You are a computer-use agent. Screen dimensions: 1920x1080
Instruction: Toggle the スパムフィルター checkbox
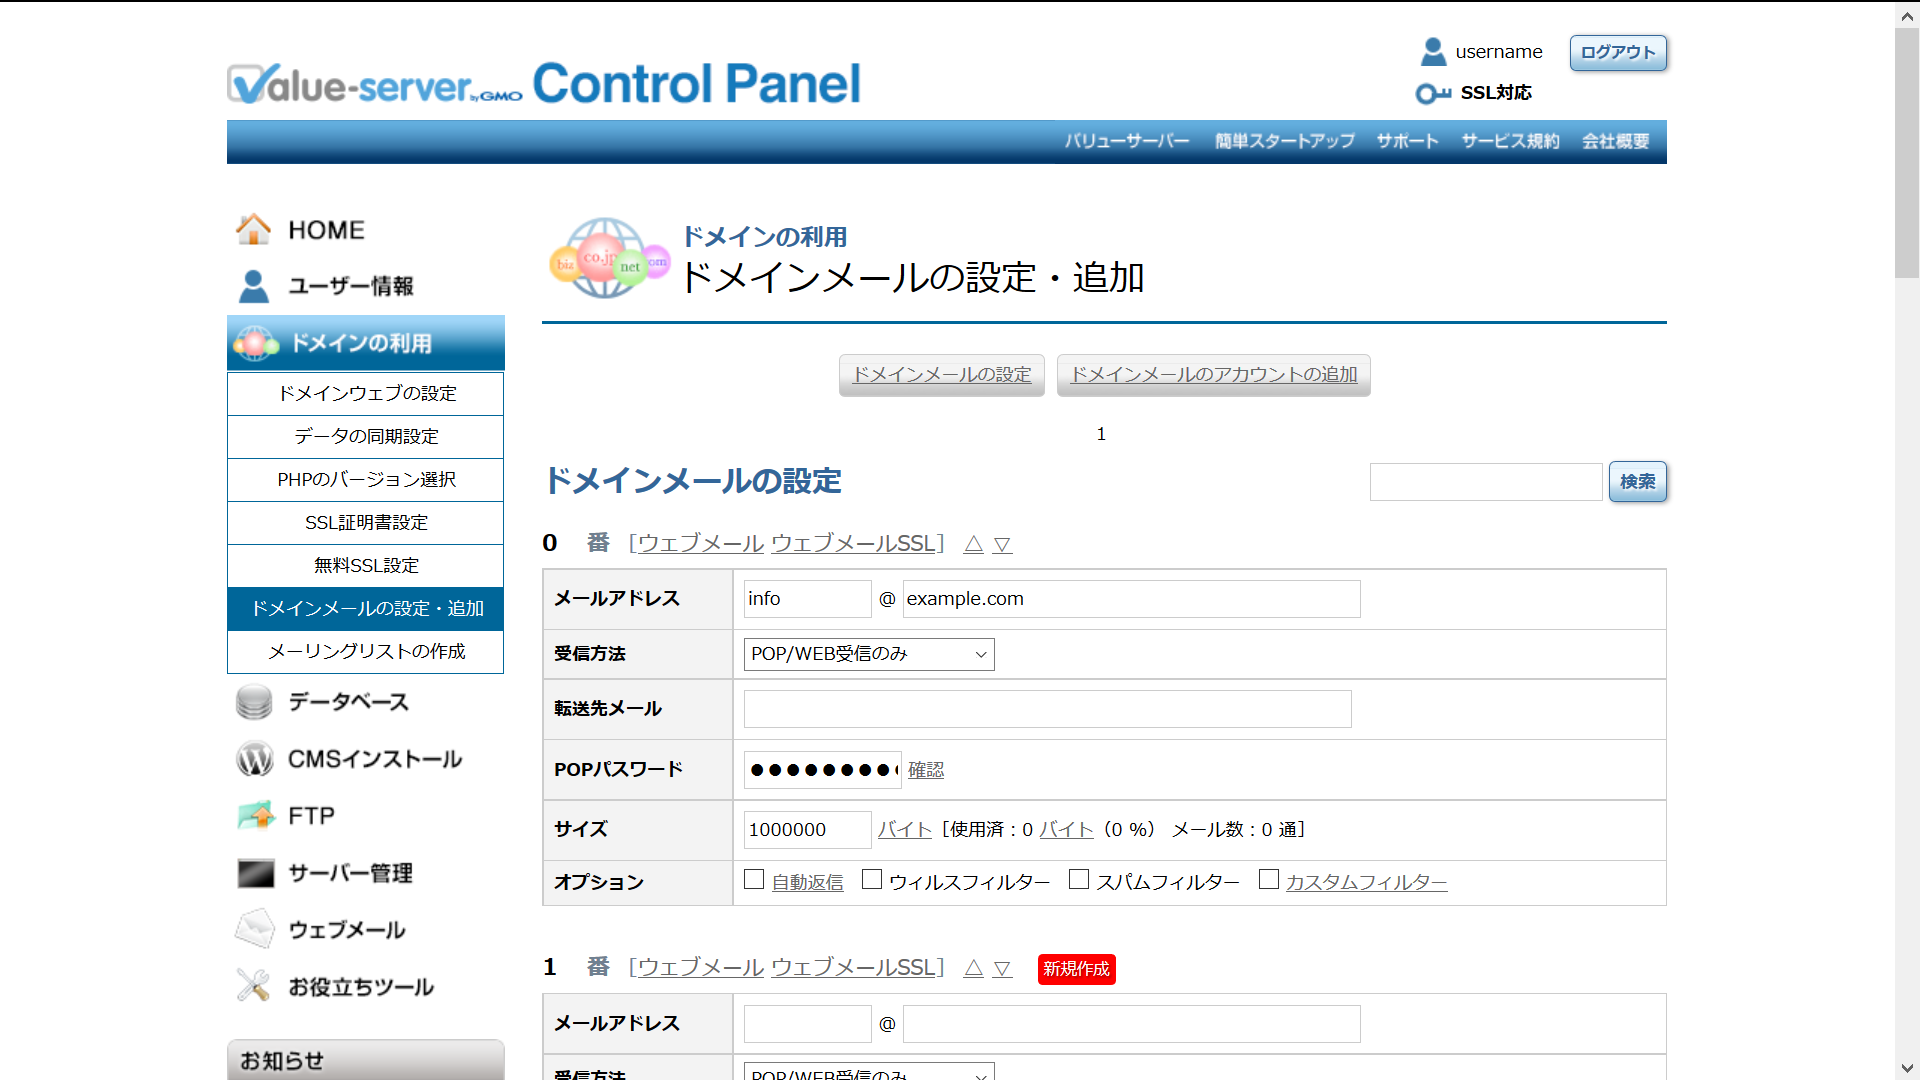(x=1079, y=880)
